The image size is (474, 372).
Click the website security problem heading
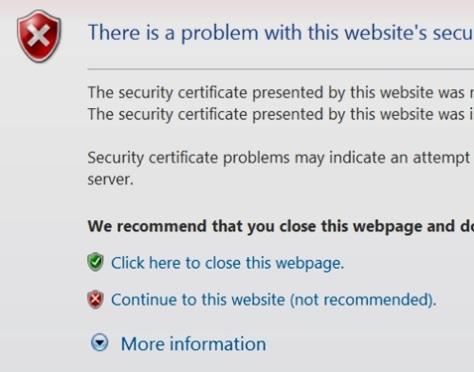[281, 33]
